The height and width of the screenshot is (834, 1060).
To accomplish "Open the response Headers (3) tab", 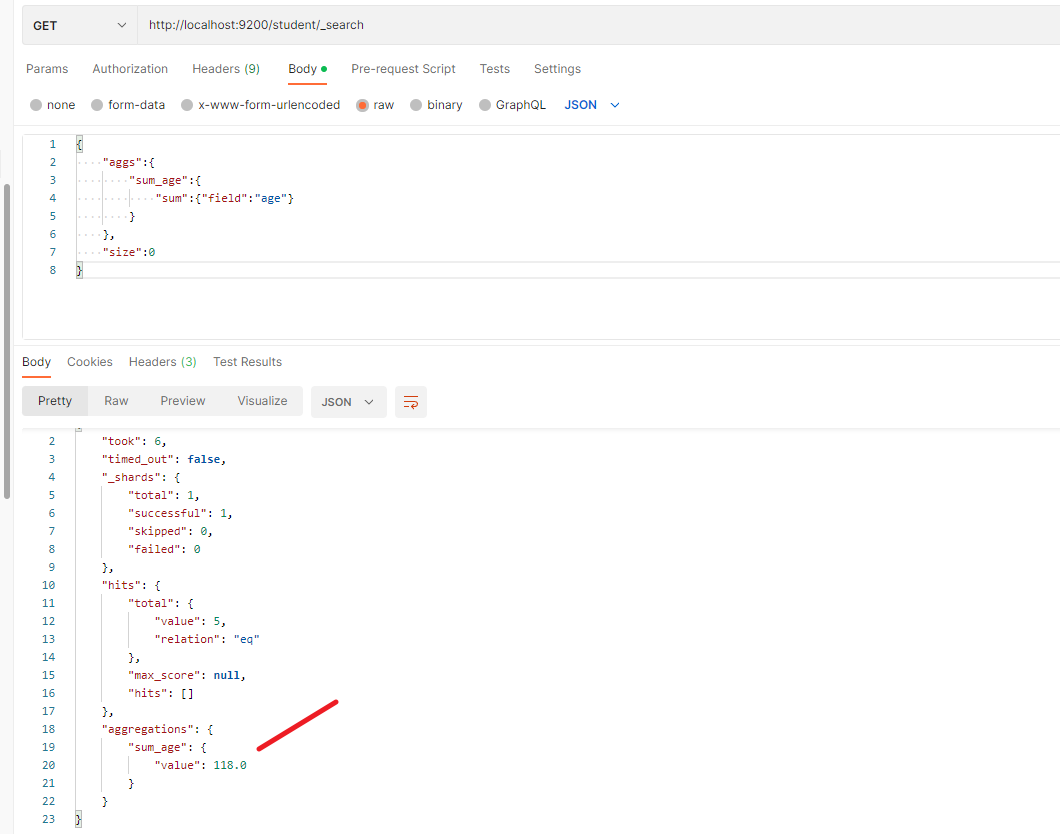I will pos(163,362).
